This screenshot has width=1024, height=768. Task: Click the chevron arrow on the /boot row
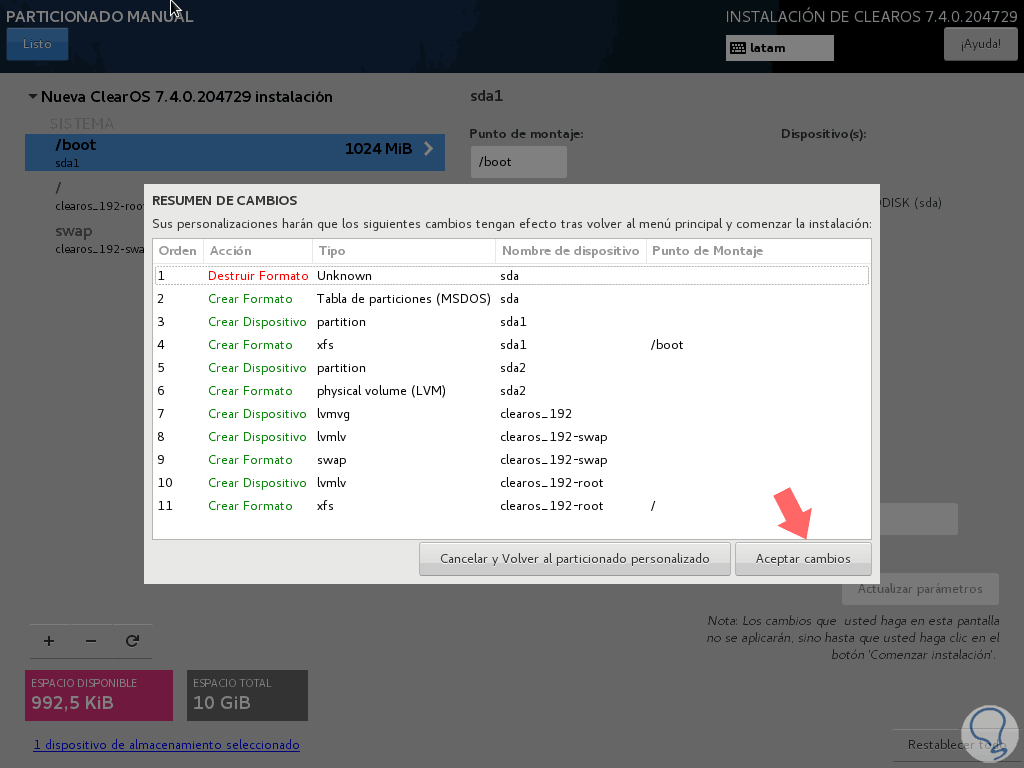click(428, 149)
